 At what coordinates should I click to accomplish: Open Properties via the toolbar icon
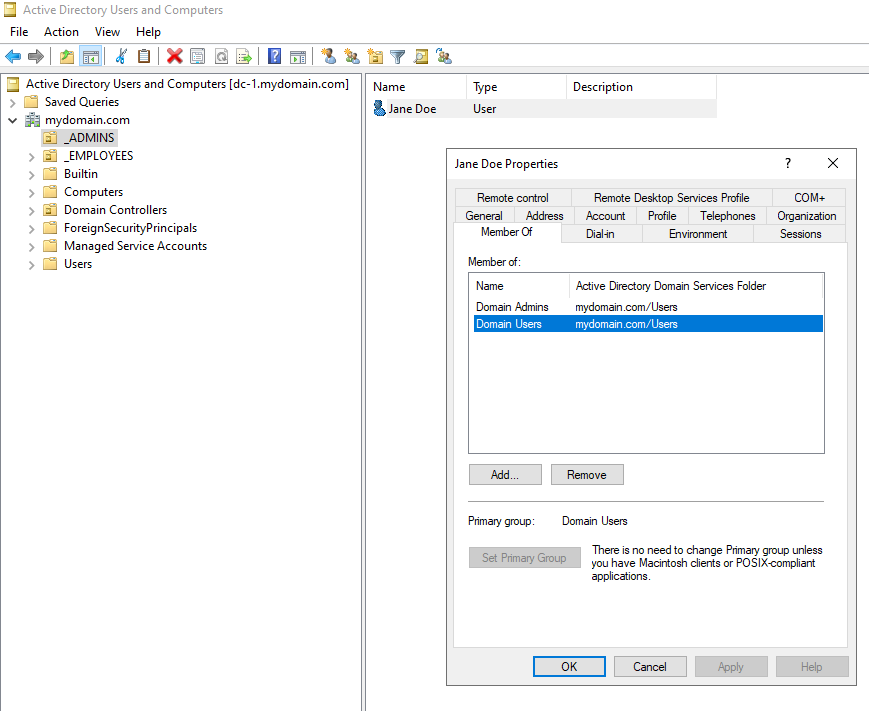197,56
